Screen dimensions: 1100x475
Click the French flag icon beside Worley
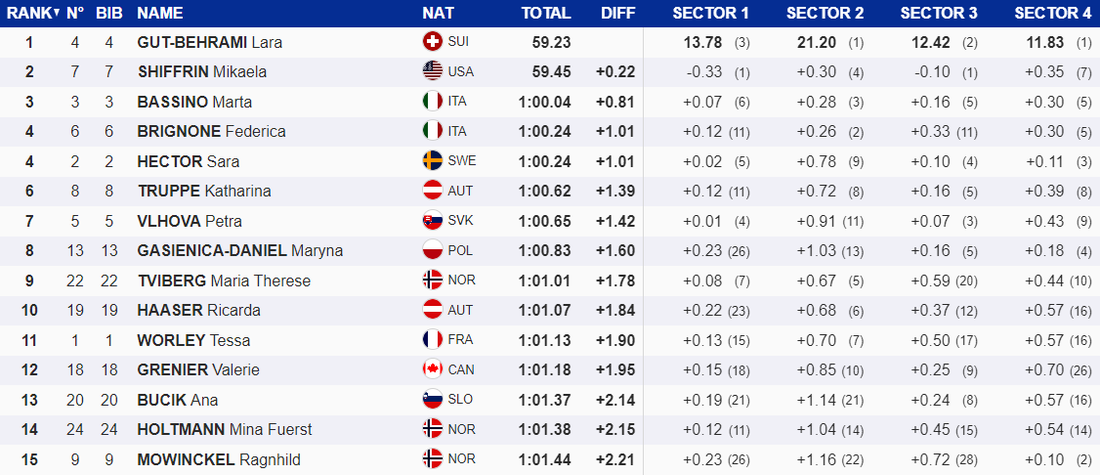tap(432, 340)
